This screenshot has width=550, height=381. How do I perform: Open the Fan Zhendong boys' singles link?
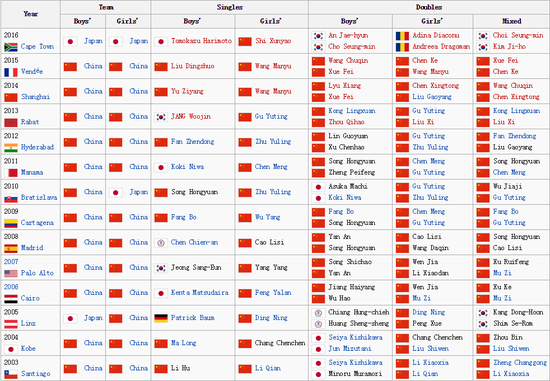[193, 141]
